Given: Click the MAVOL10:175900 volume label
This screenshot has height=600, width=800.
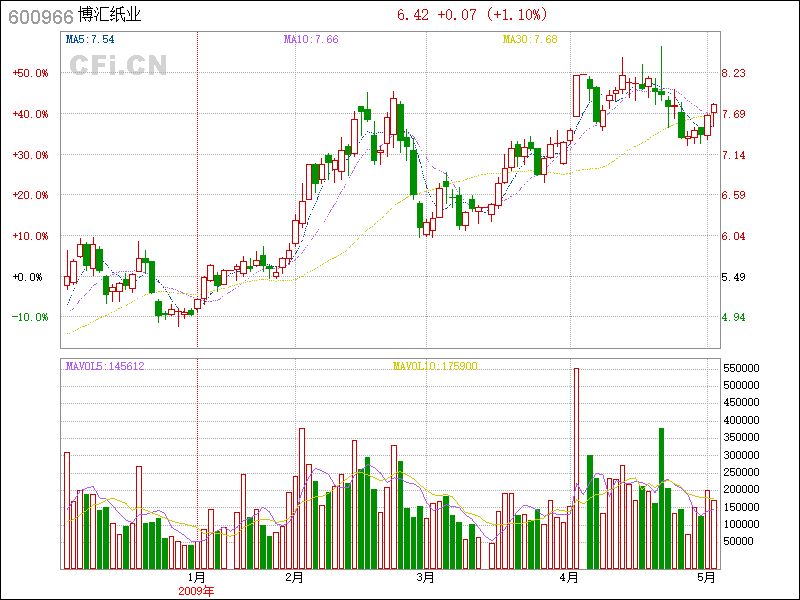Looking at the screenshot, I should [x=435, y=366].
